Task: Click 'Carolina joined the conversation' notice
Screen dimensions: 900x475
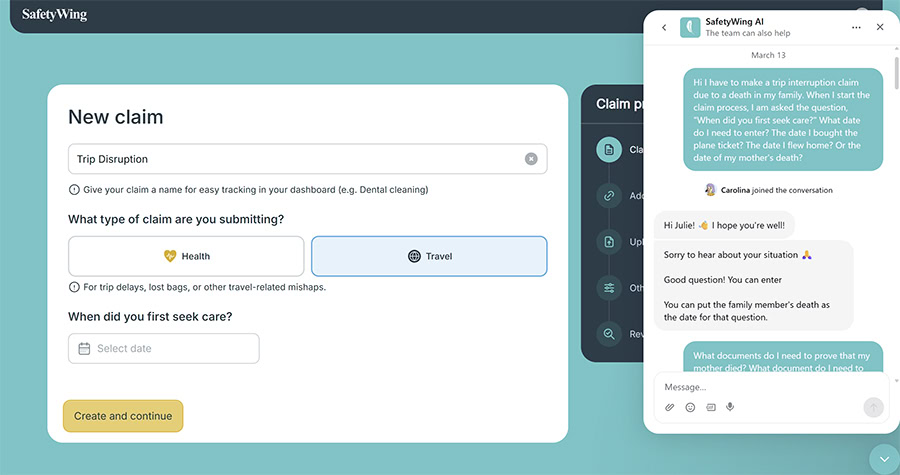Action: (x=769, y=190)
